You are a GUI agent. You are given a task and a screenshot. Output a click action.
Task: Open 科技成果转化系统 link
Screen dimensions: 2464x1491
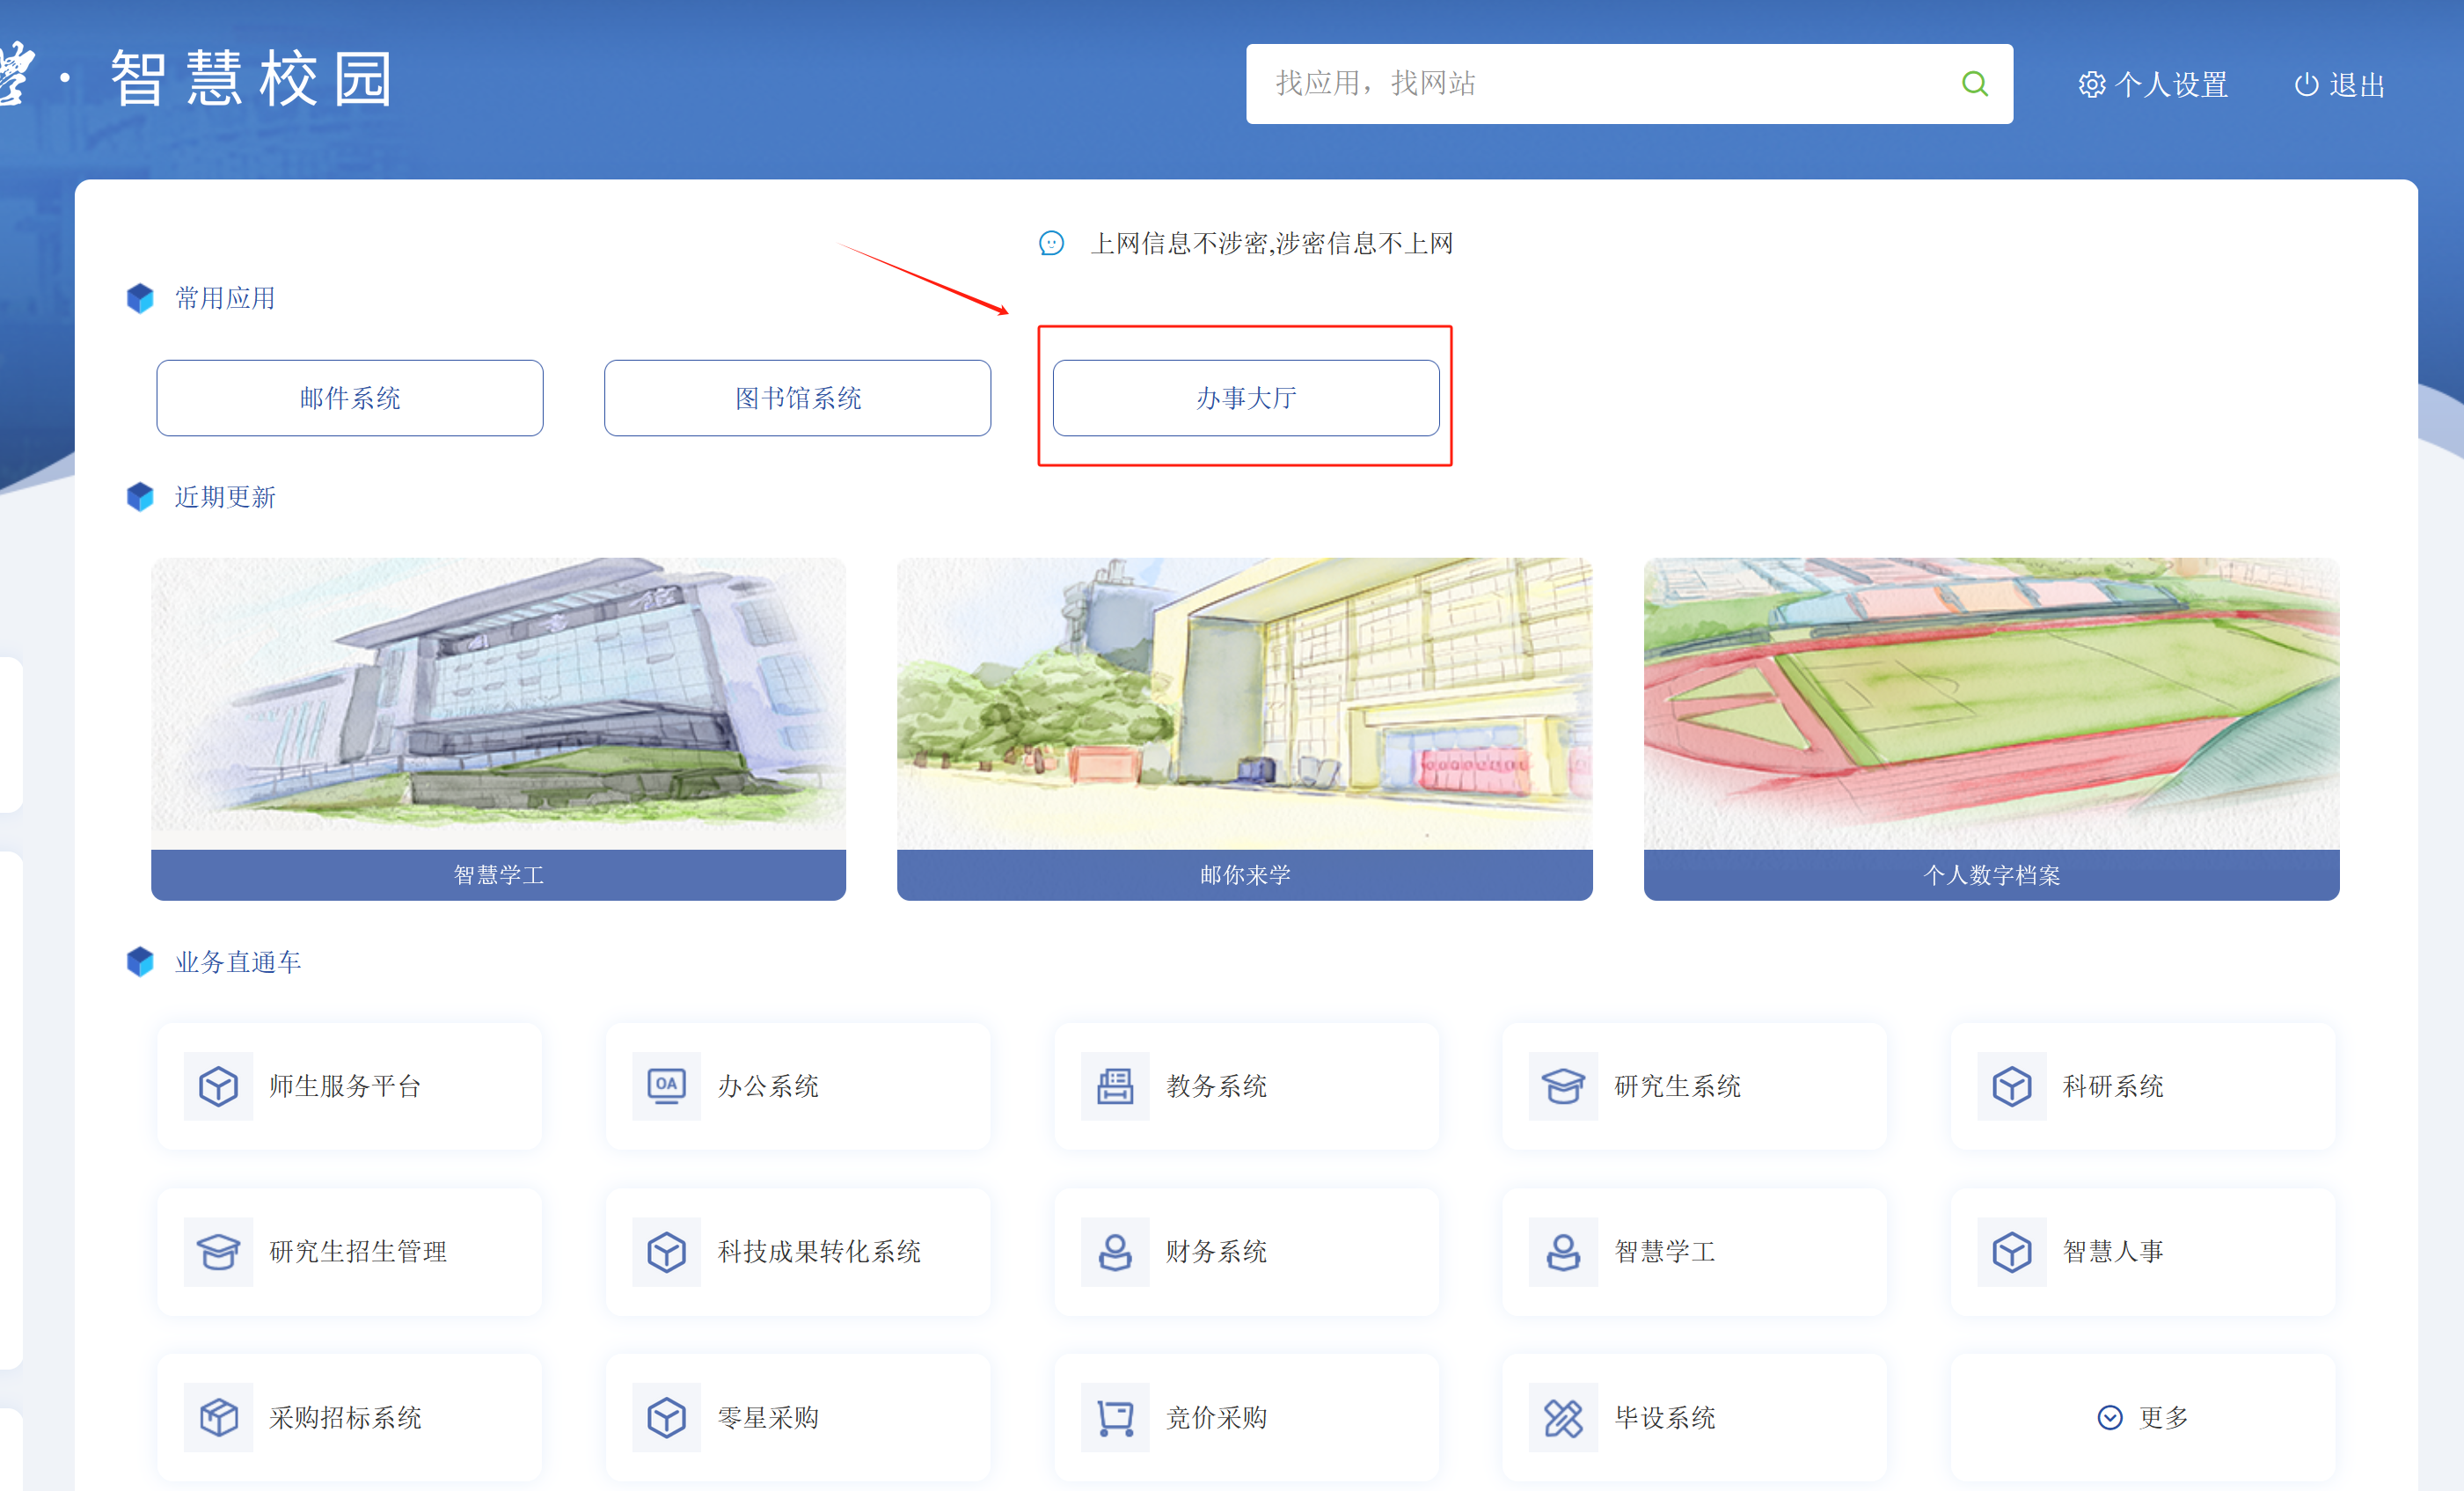pyautogui.click(x=818, y=1251)
